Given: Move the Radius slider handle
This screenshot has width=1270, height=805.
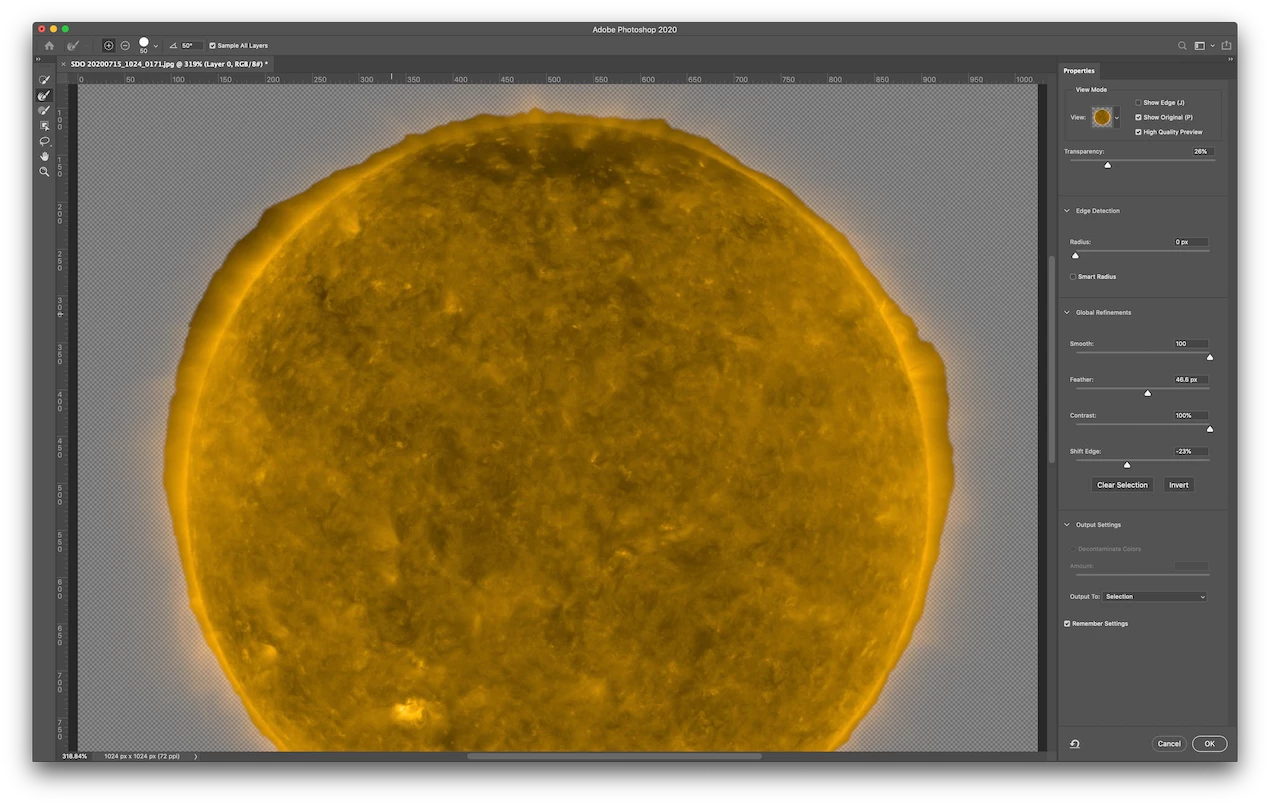Looking at the screenshot, I should click(x=1075, y=256).
